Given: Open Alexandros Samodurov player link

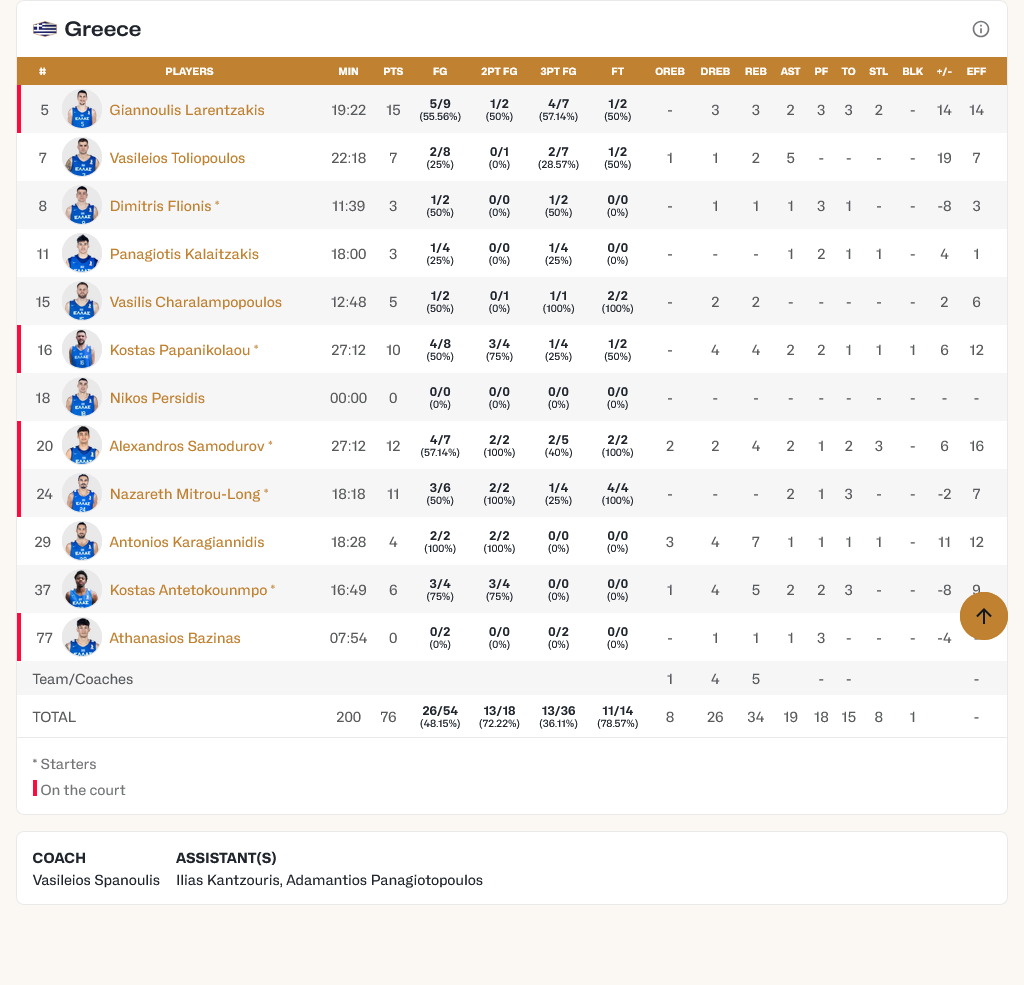Looking at the screenshot, I should point(187,446).
